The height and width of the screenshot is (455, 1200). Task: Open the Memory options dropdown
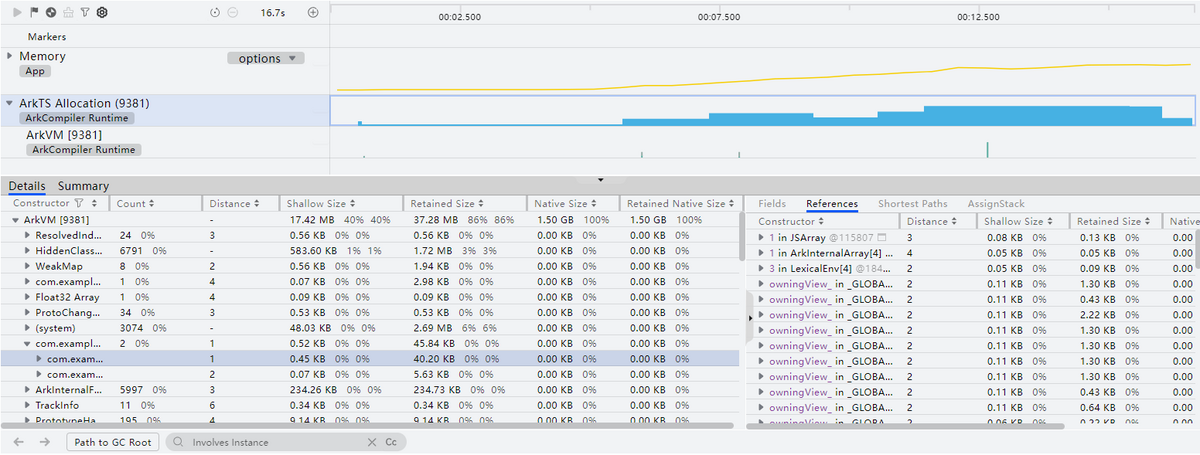265,58
